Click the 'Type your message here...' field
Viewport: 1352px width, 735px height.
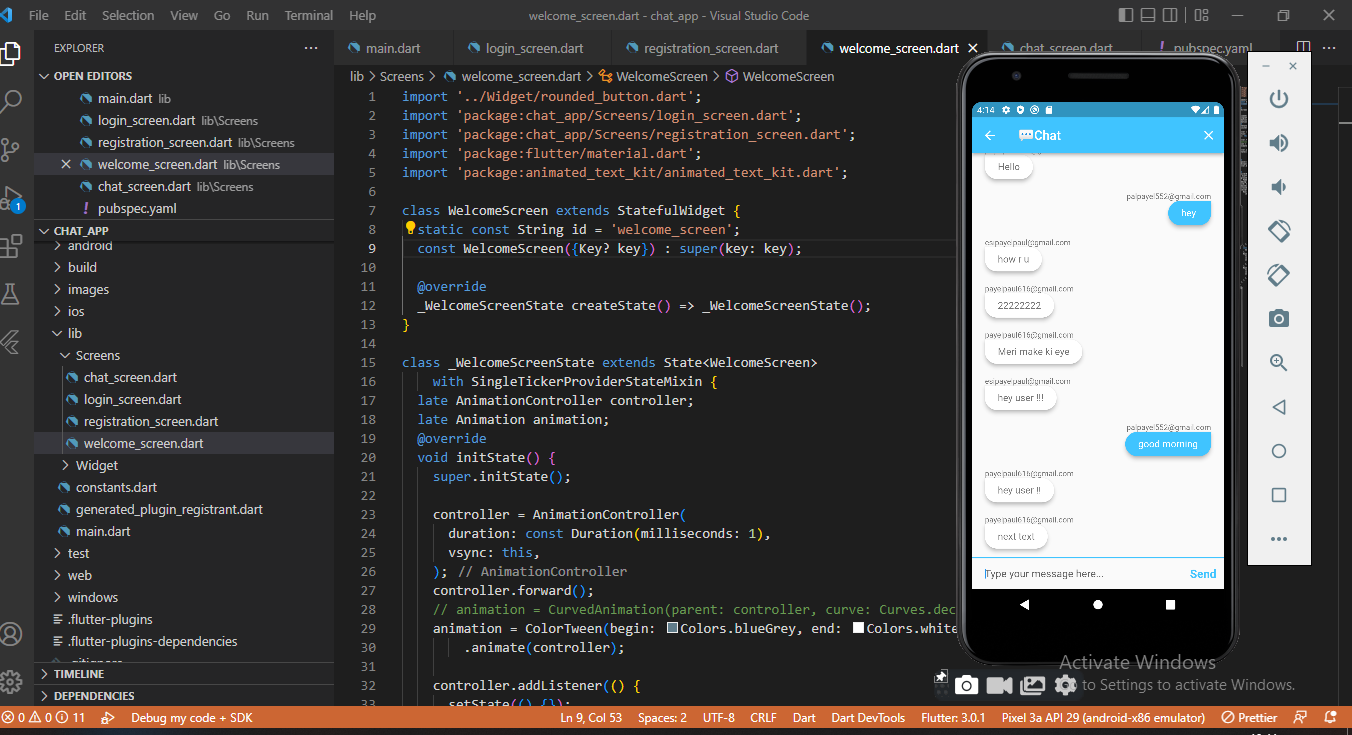click(1080, 574)
